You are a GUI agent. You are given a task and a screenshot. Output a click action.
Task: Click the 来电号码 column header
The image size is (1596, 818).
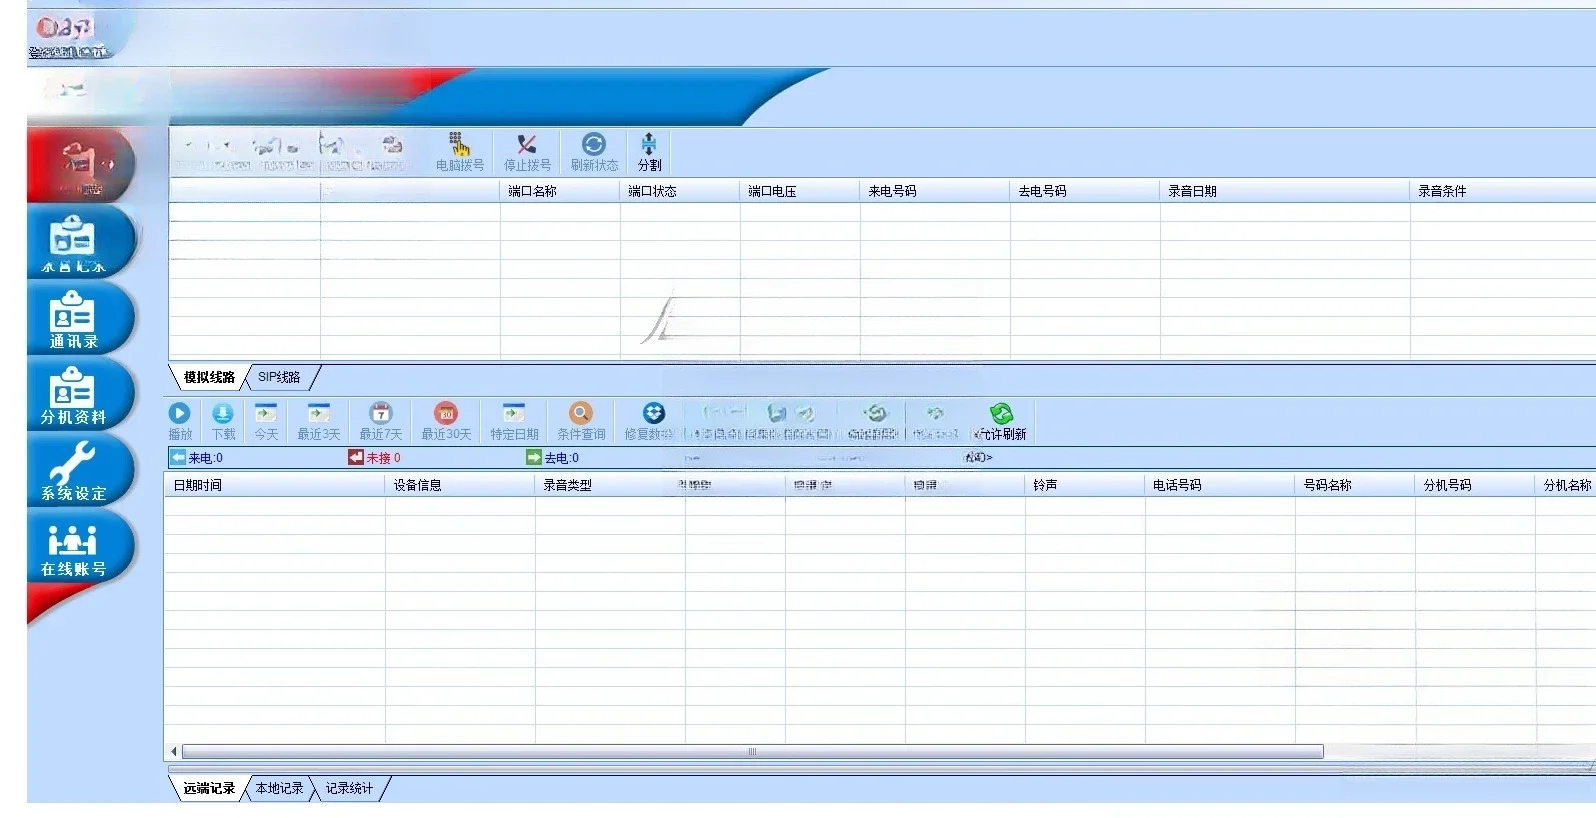pos(935,191)
